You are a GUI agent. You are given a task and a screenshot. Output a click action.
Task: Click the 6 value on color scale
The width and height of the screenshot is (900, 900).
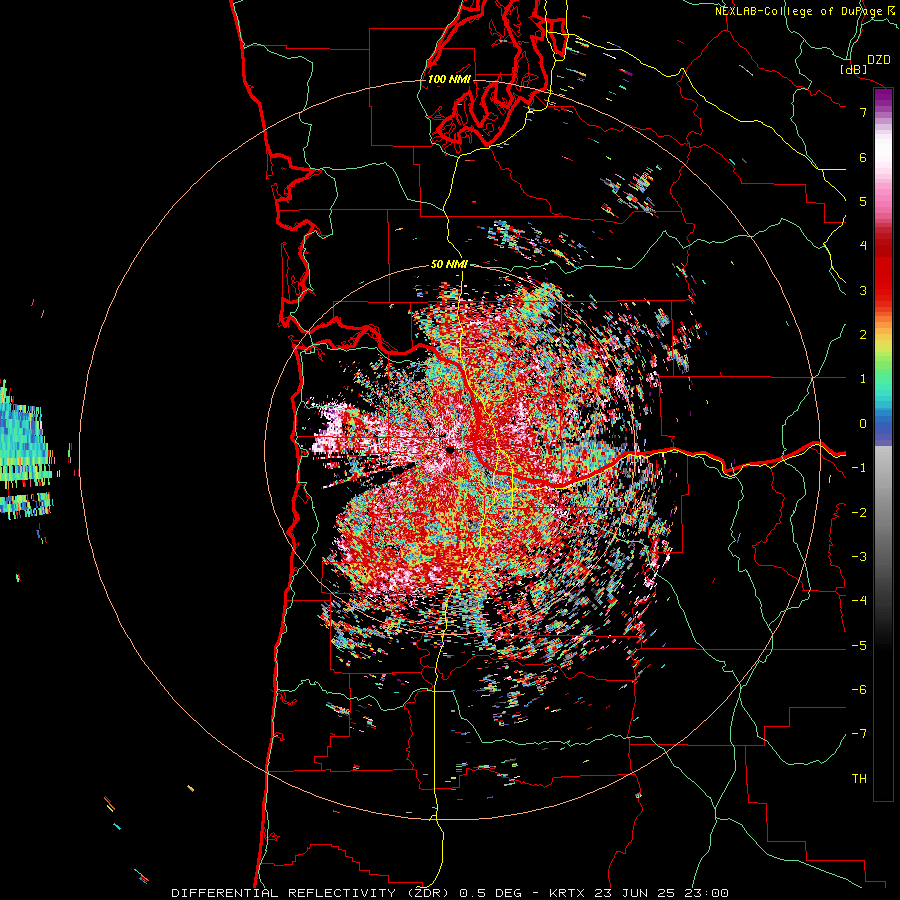point(863,157)
